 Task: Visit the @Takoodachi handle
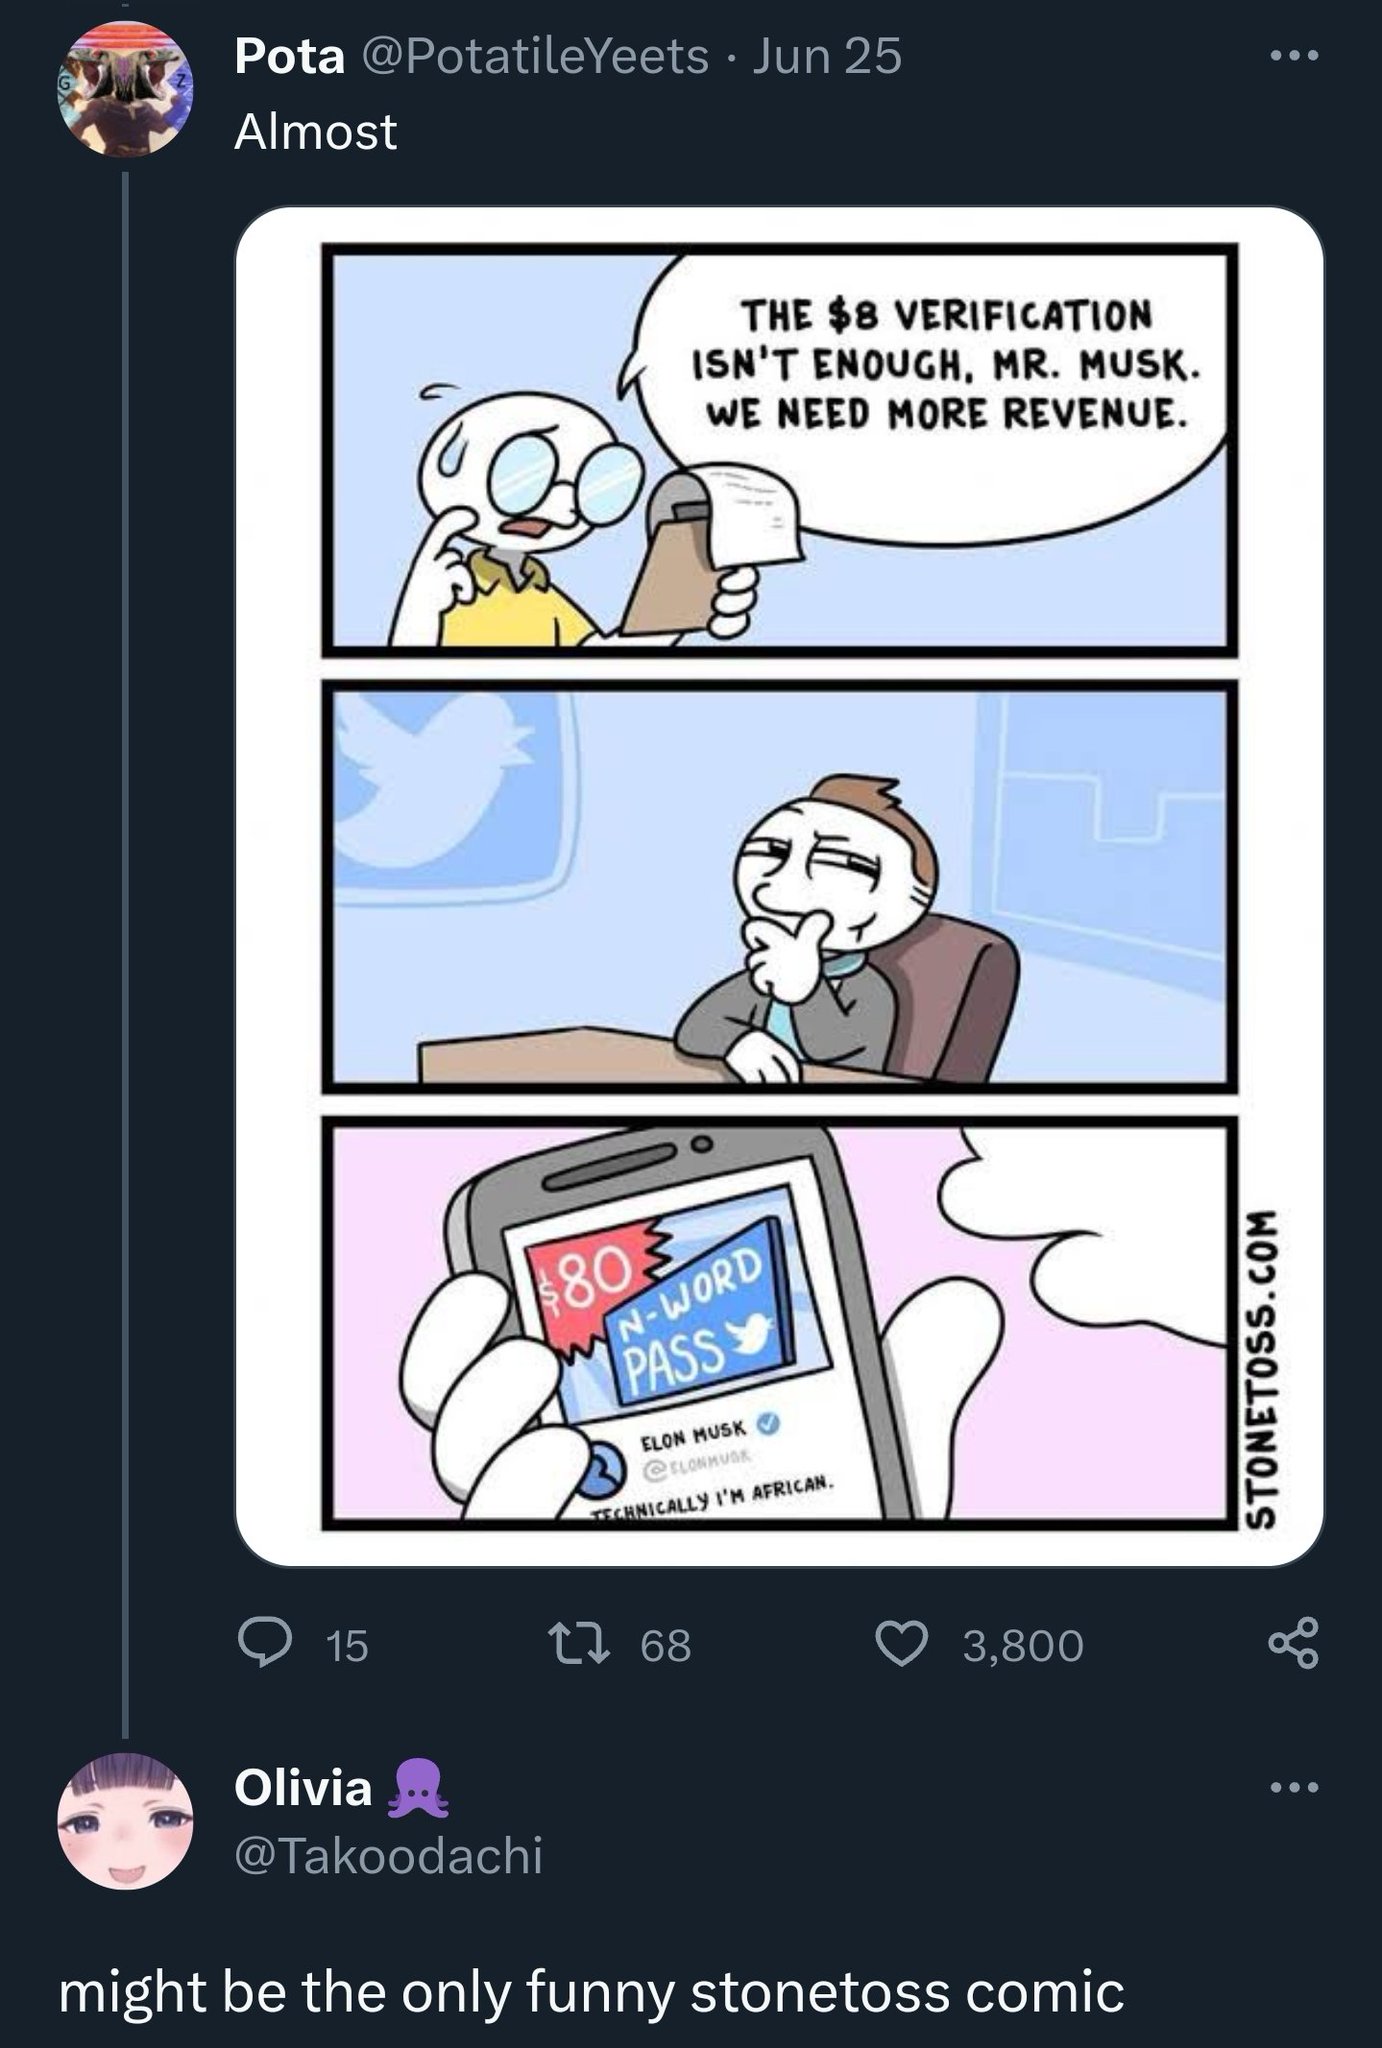point(388,1855)
